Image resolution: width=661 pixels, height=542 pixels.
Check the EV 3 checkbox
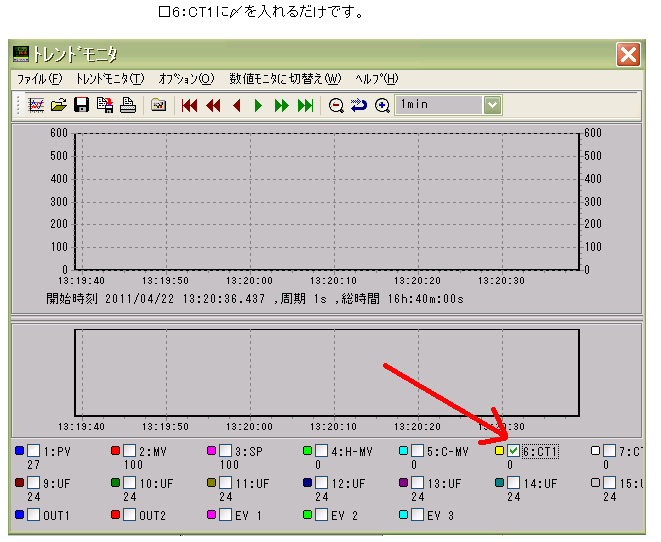pyautogui.click(x=417, y=515)
